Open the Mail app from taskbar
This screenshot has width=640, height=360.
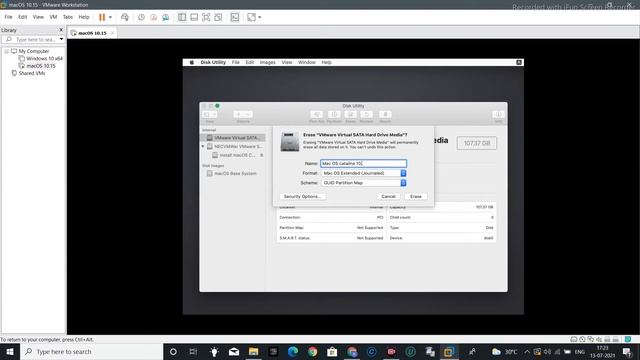coord(234,351)
